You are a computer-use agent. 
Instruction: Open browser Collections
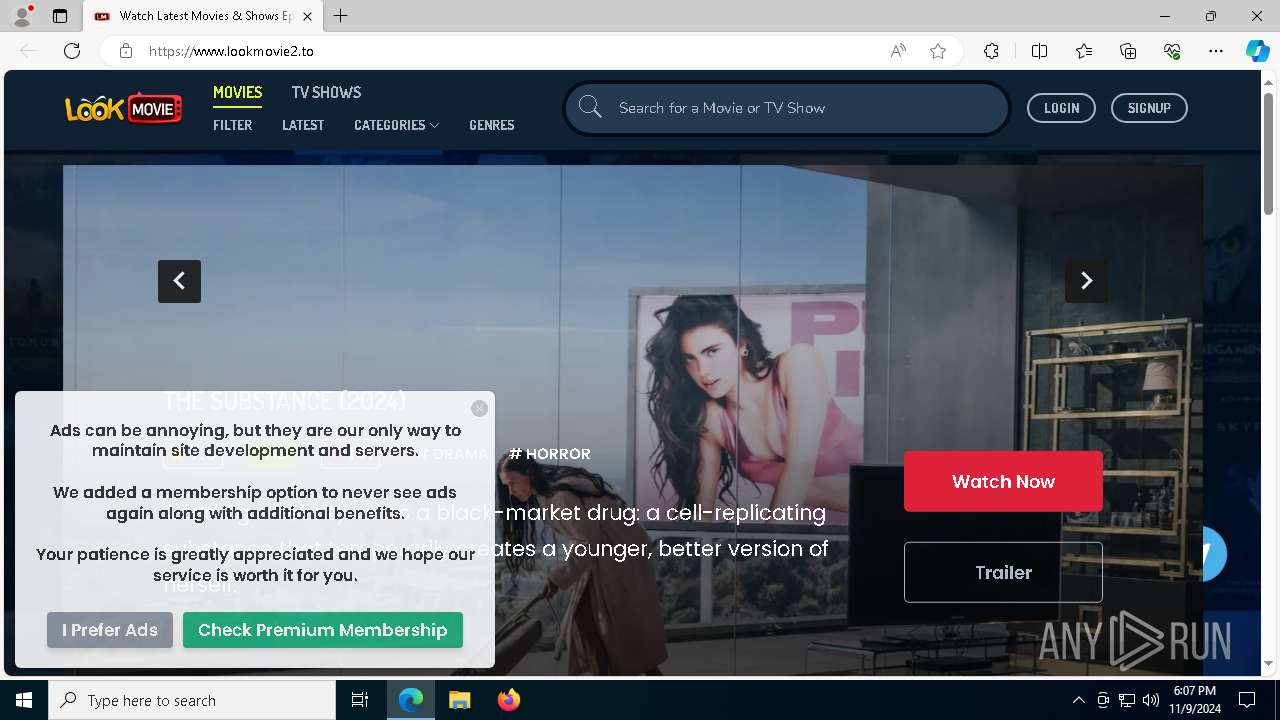pyautogui.click(x=1128, y=51)
